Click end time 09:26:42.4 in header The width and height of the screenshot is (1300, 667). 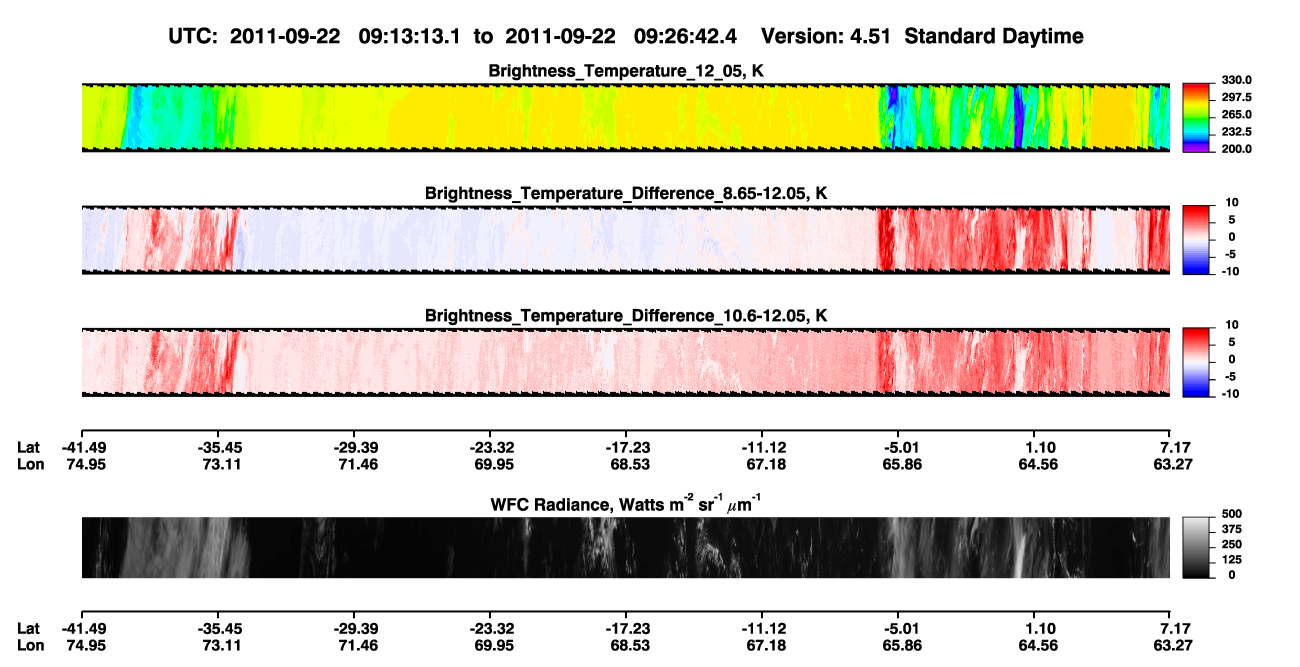tap(686, 37)
